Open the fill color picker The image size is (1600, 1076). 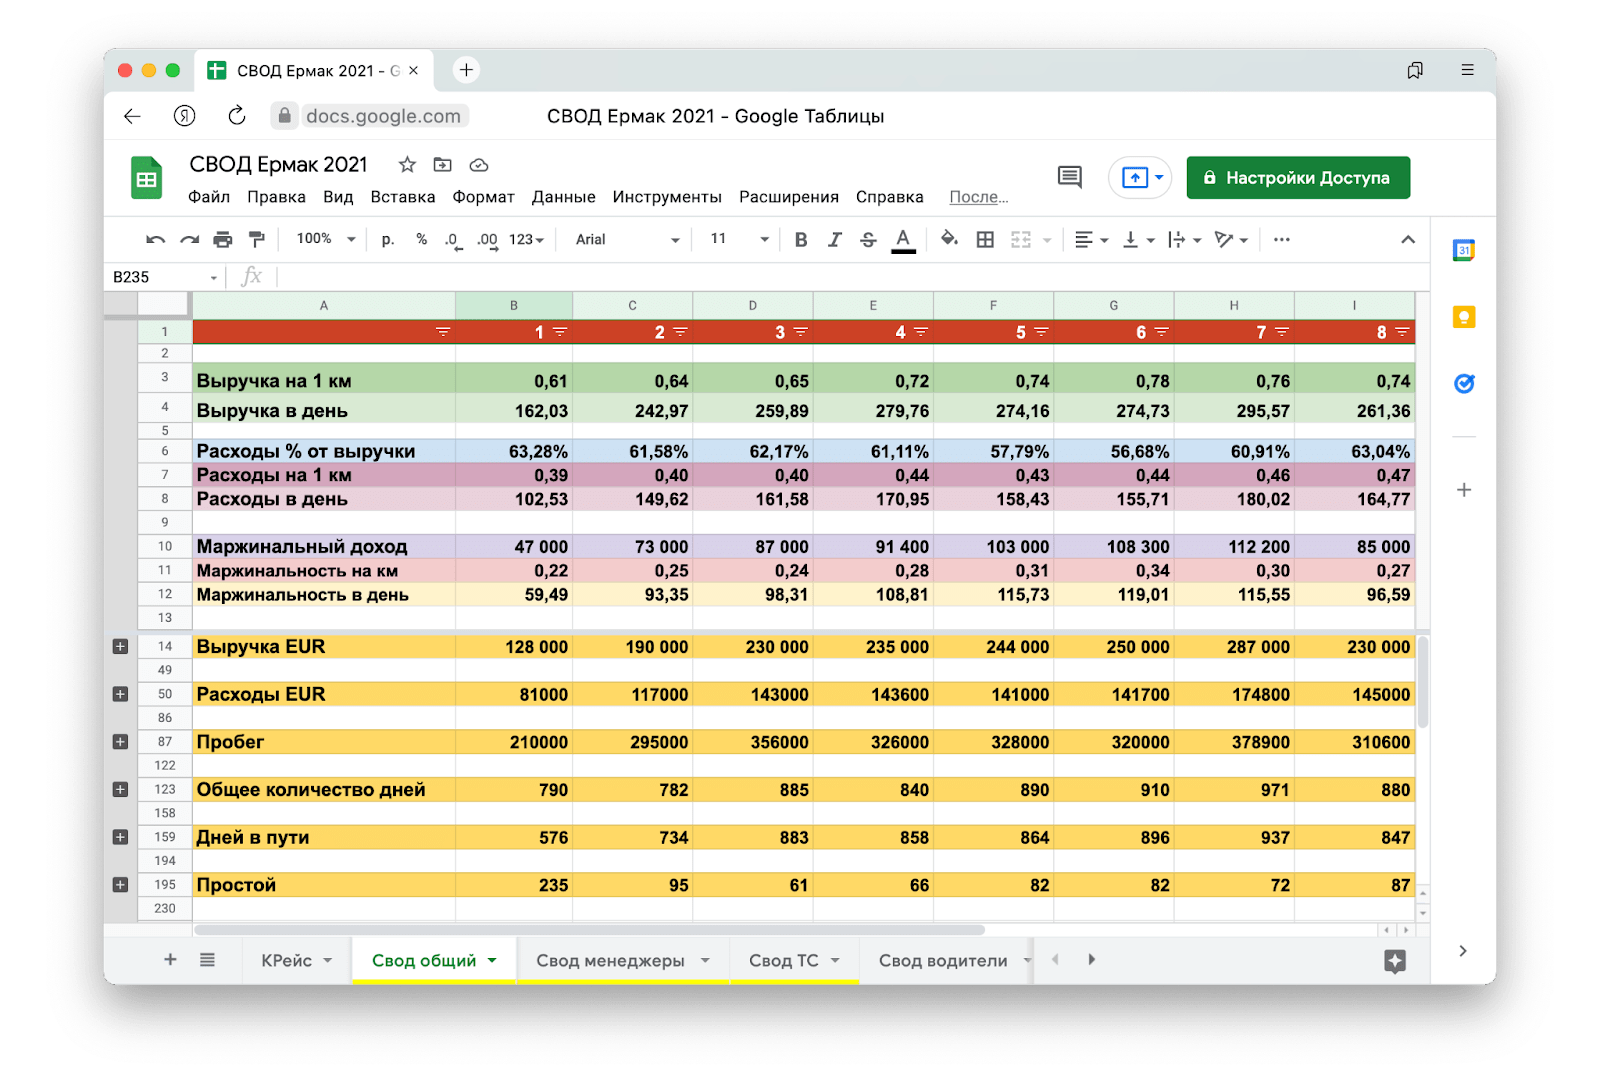pyautogui.click(x=949, y=240)
